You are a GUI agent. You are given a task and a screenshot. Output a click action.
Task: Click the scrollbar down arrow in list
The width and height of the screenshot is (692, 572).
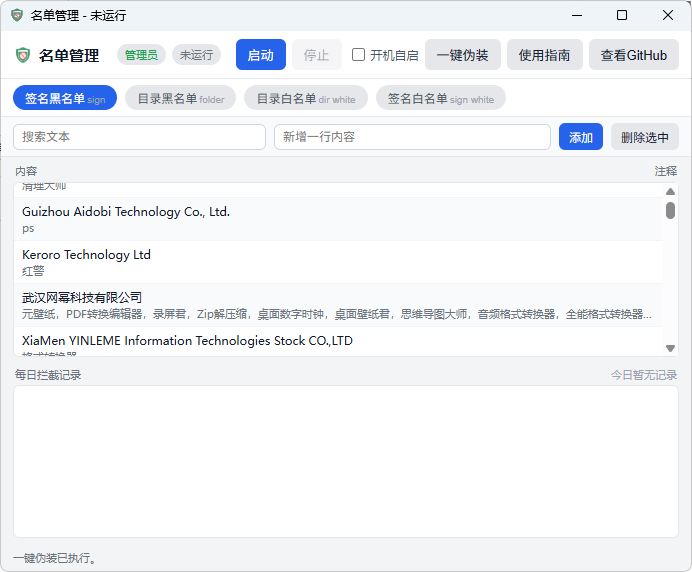tap(670, 347)
